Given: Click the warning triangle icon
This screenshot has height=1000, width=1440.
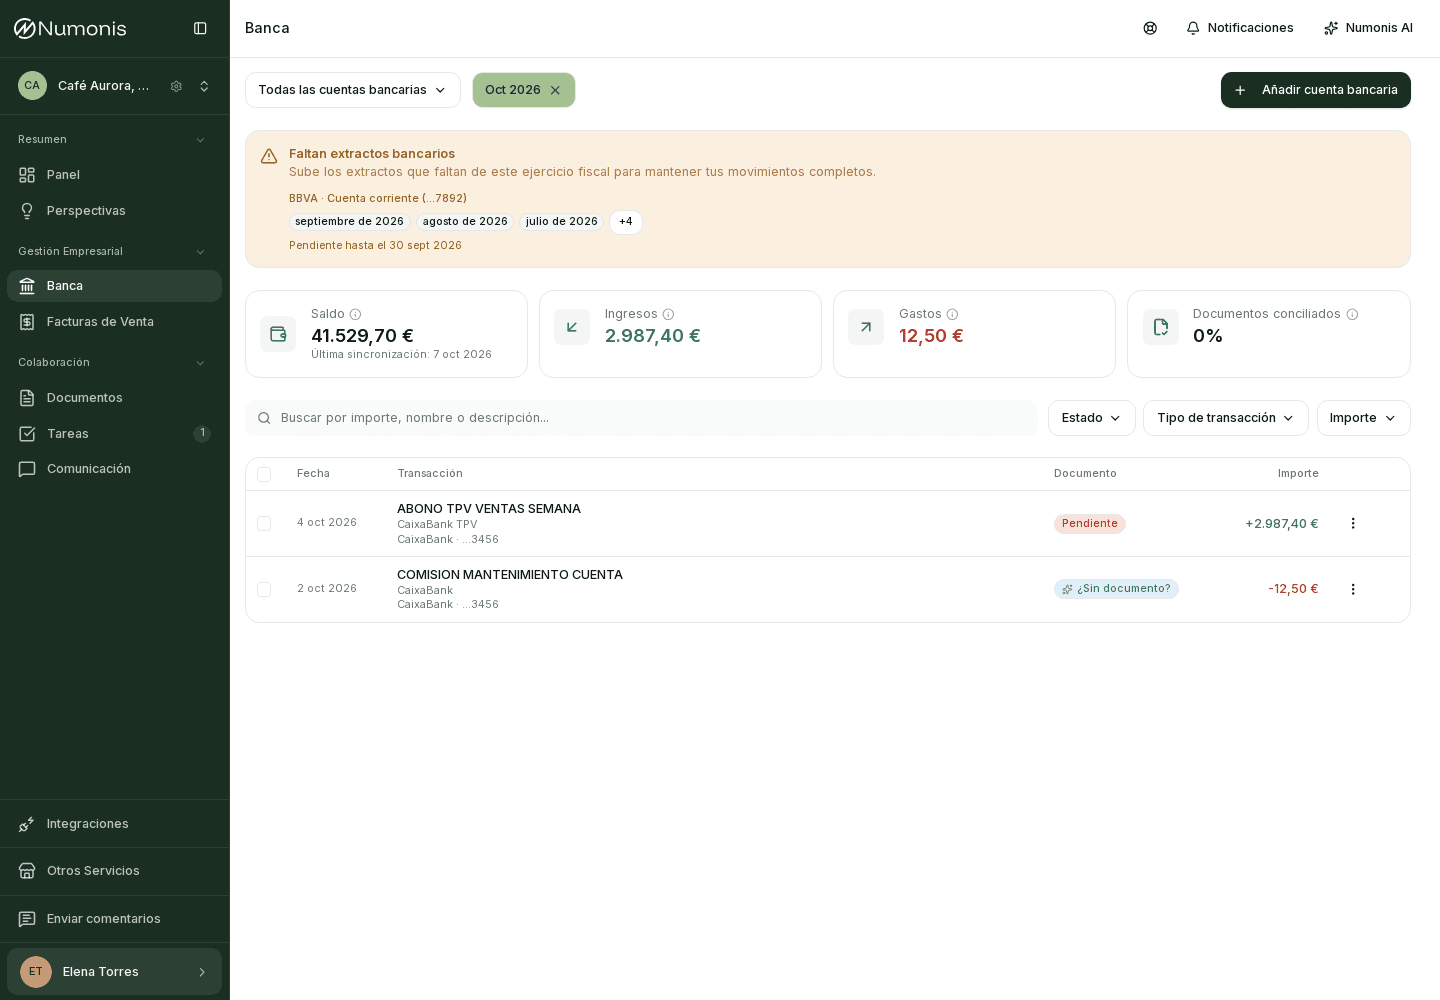Looking at the screenshot, I should [x=269, y=156].
